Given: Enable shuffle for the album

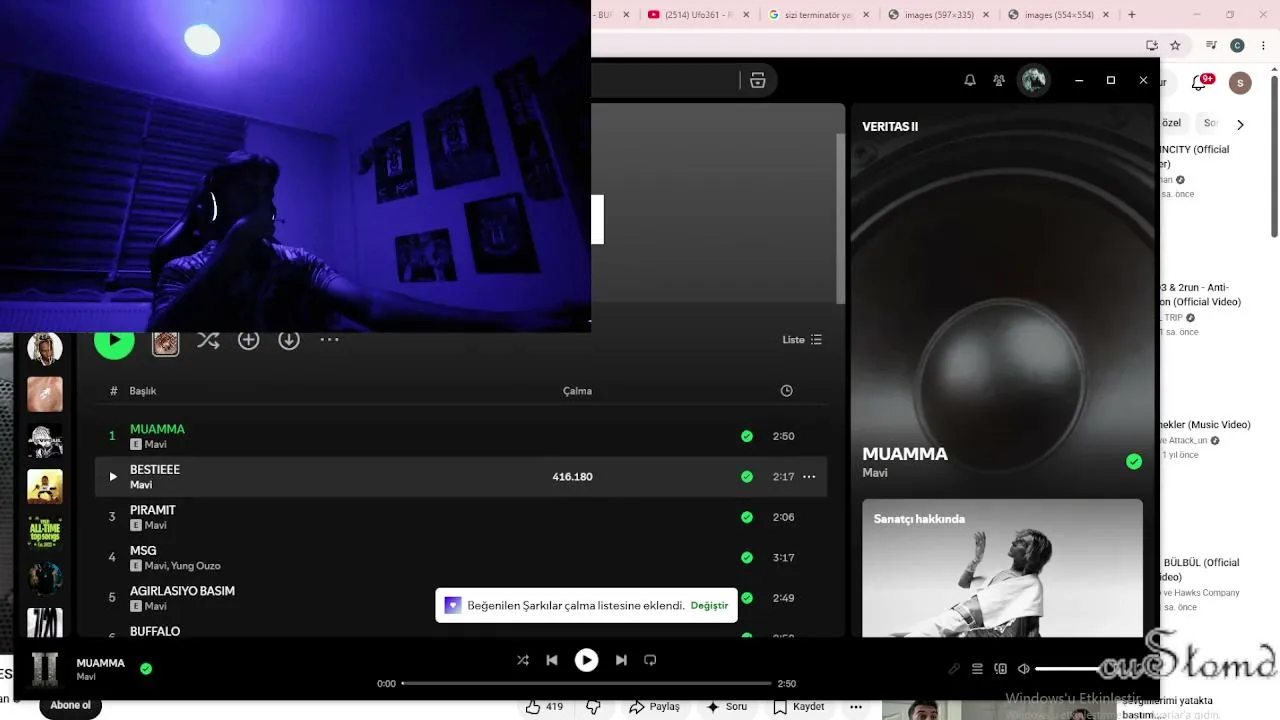Looking at the screenshot, I should click(208, 340).
